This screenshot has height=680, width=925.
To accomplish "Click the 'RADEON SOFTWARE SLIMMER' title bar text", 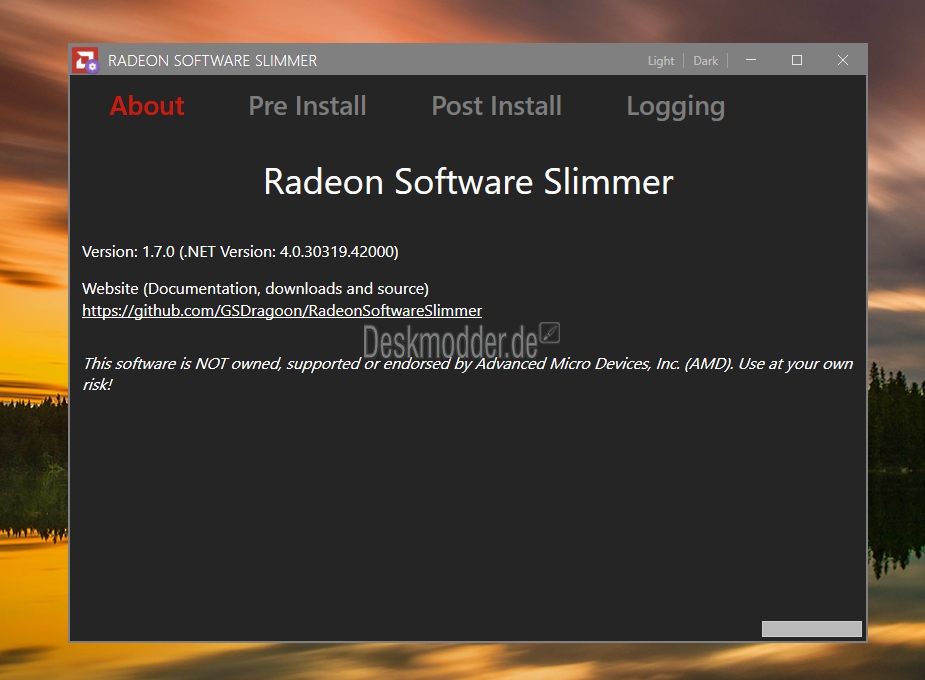I will tap(212, 61).
